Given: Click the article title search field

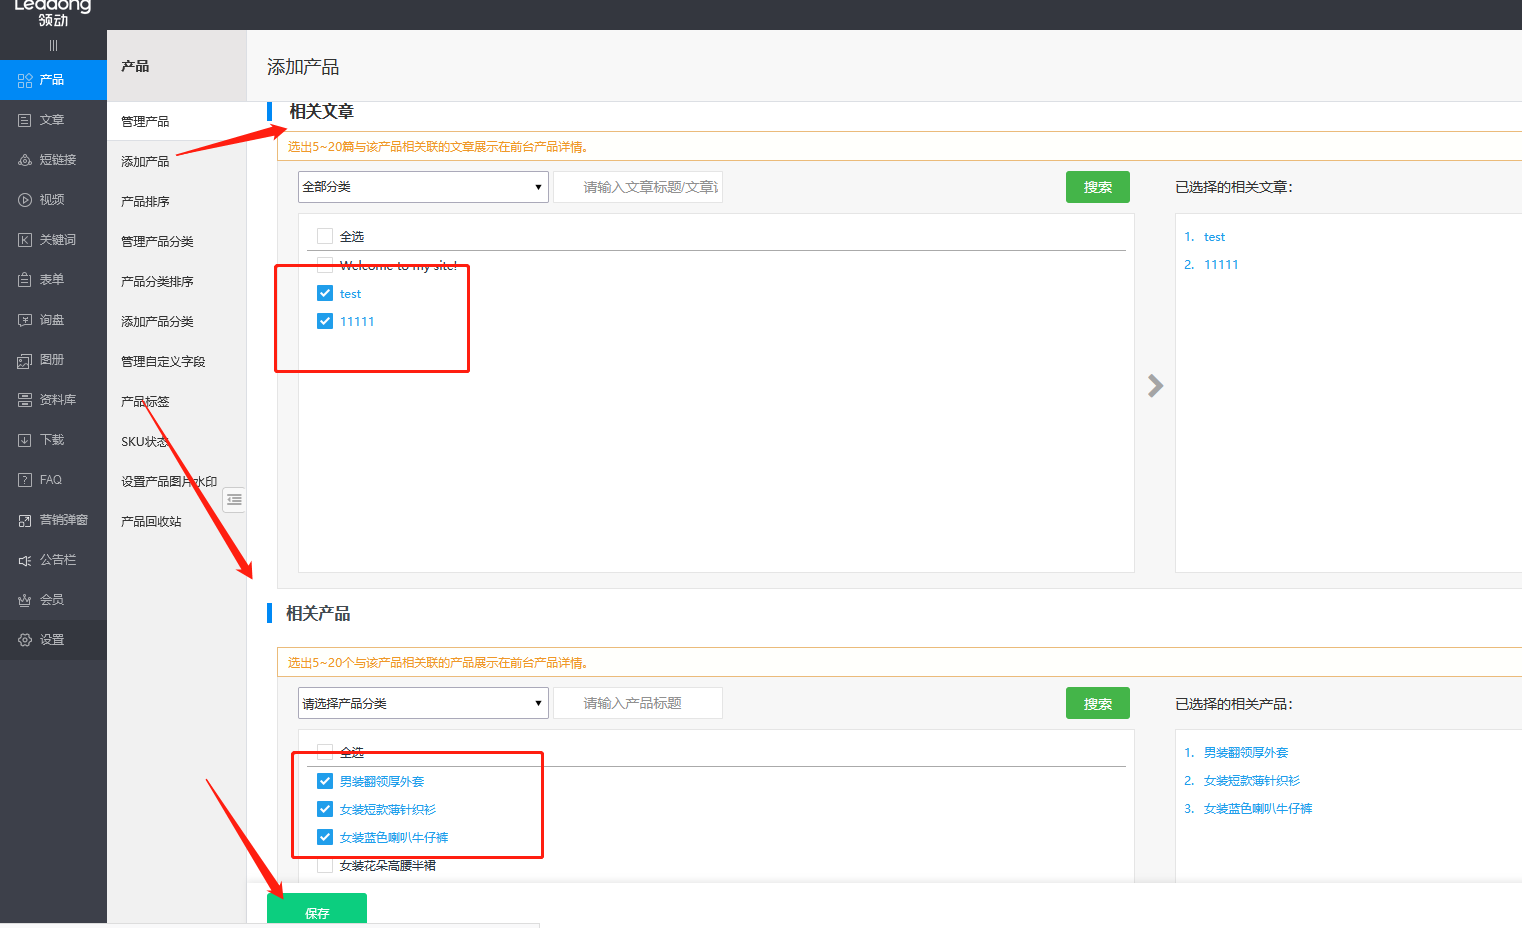Looking at the screenshot, I should click(x=640, y=187).
